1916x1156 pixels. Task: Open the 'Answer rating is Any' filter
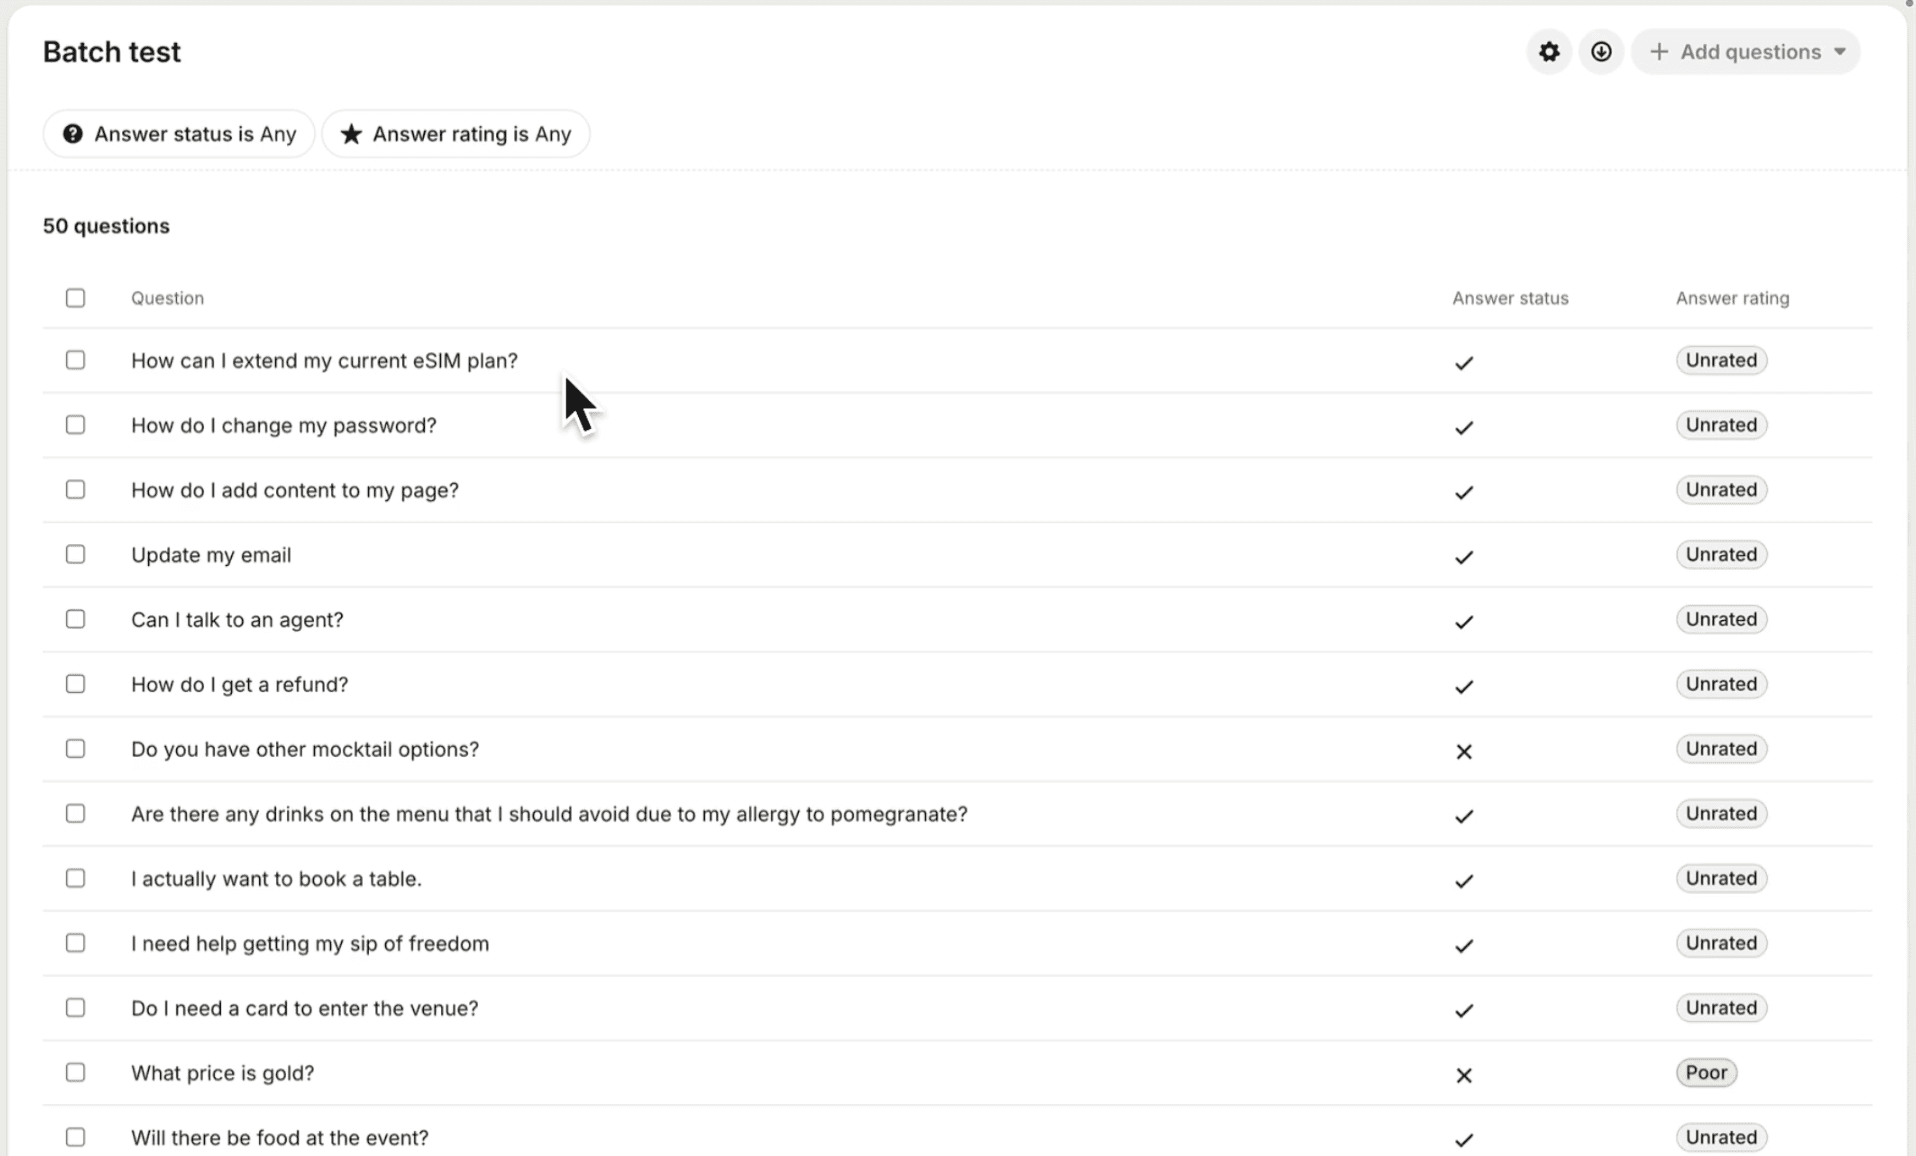point(457,134)
